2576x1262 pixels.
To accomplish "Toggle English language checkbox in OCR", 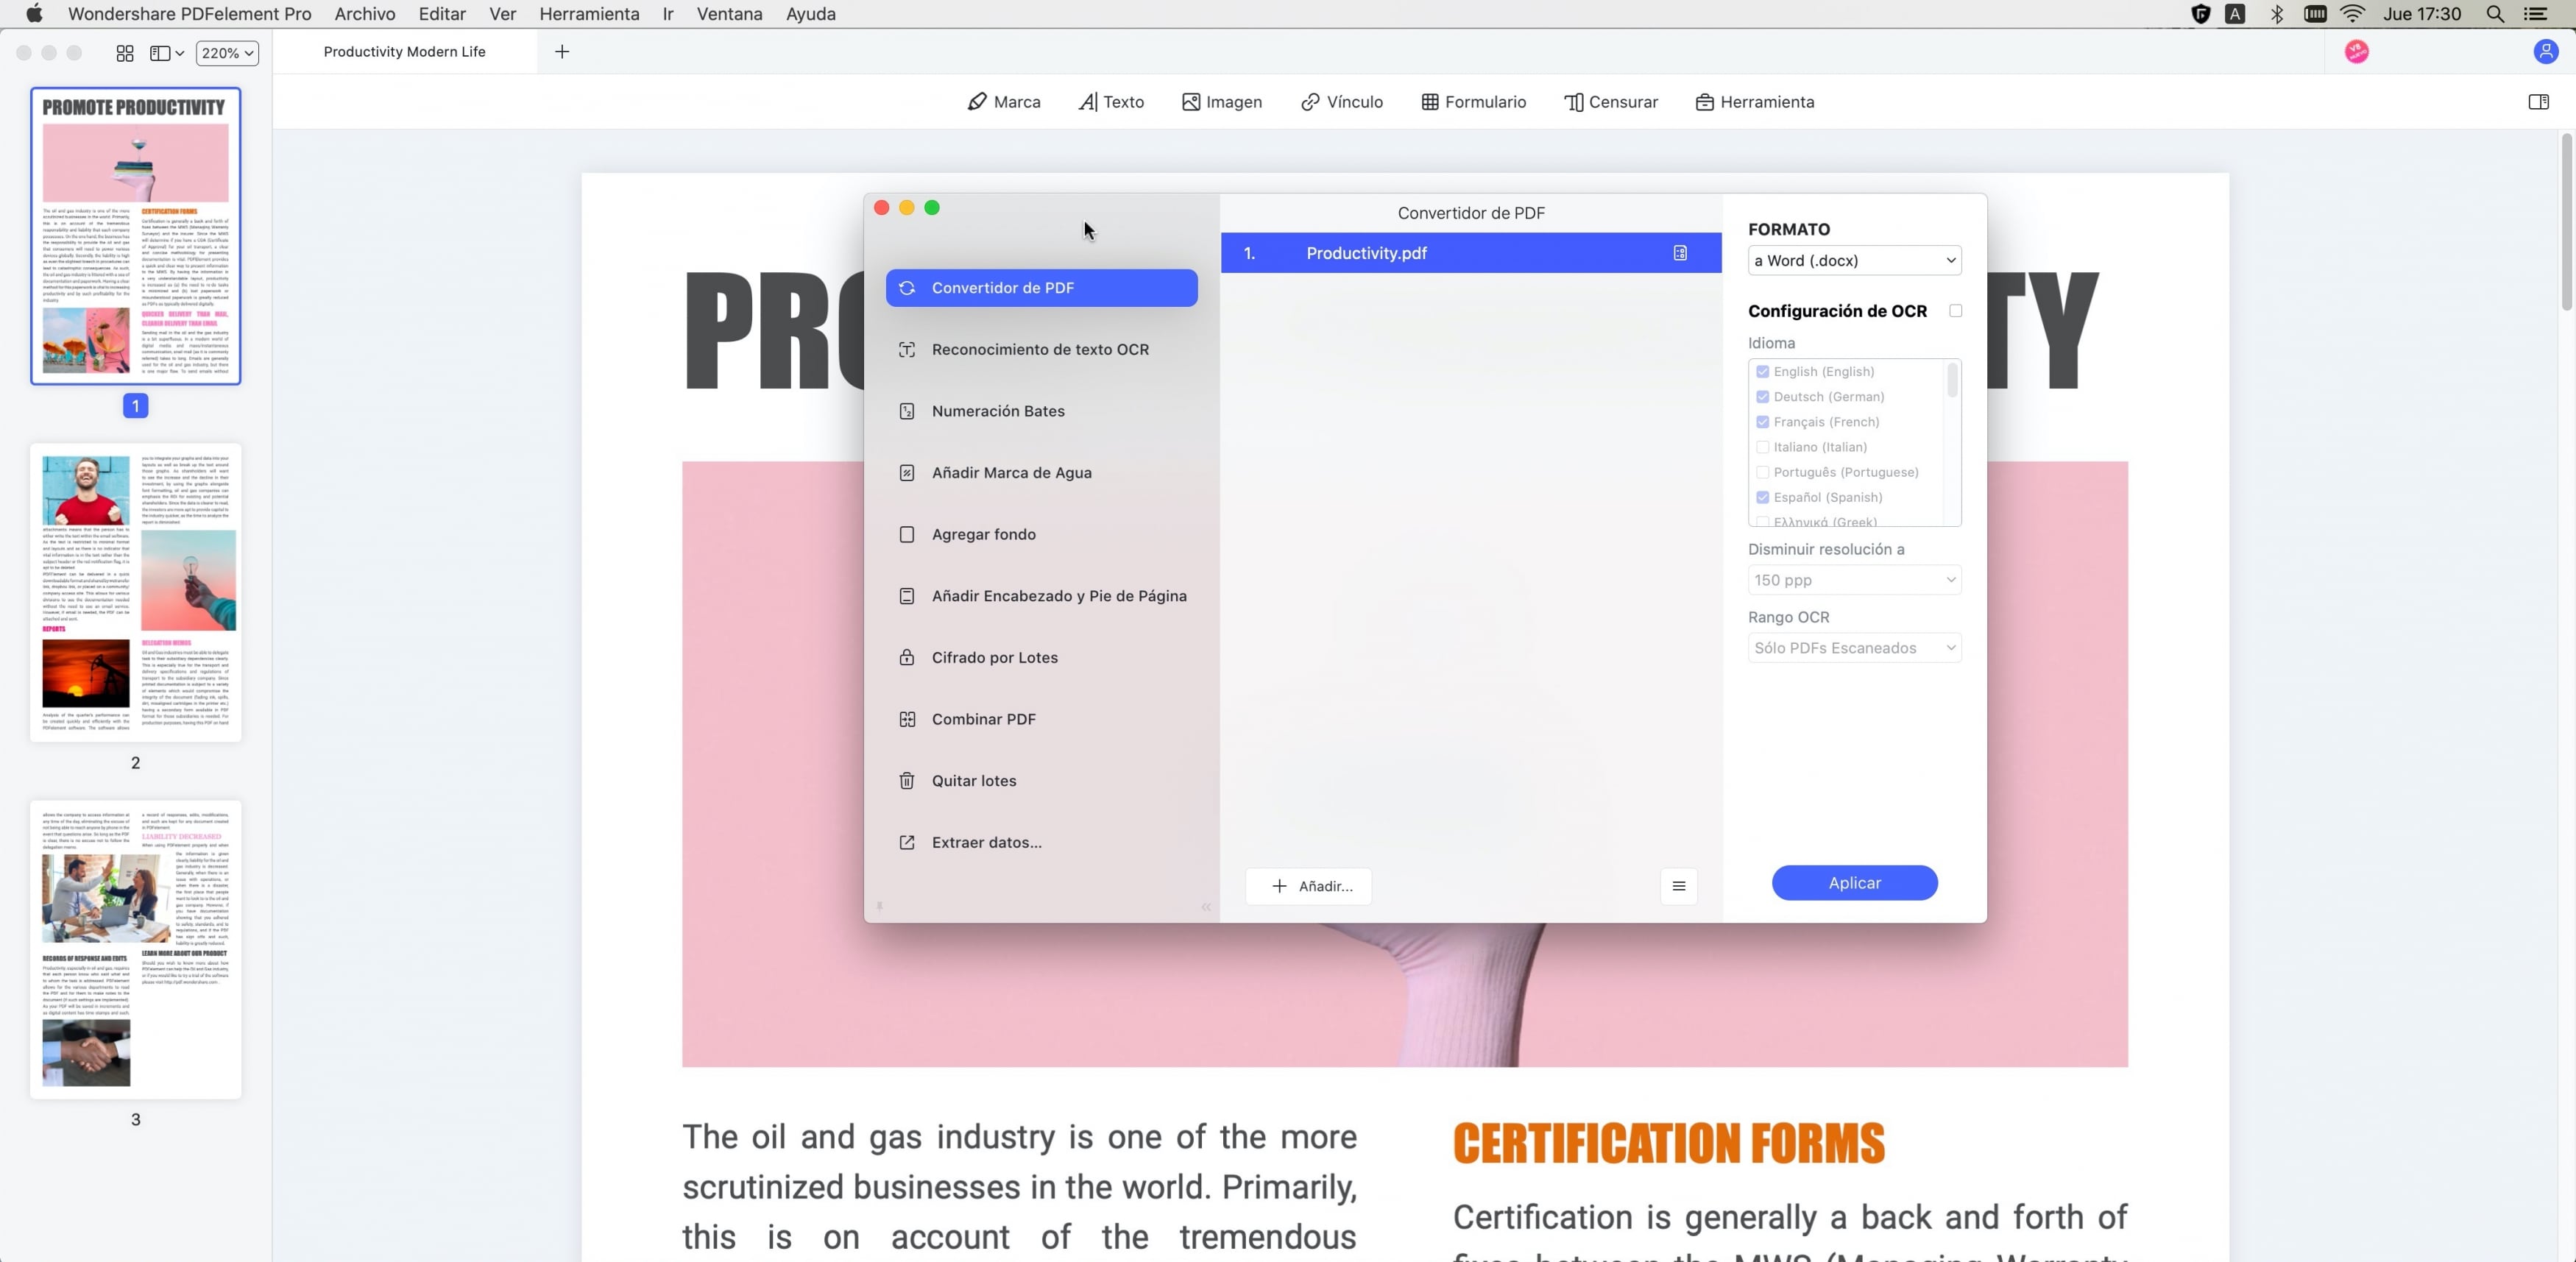I will coord(1763,369).
